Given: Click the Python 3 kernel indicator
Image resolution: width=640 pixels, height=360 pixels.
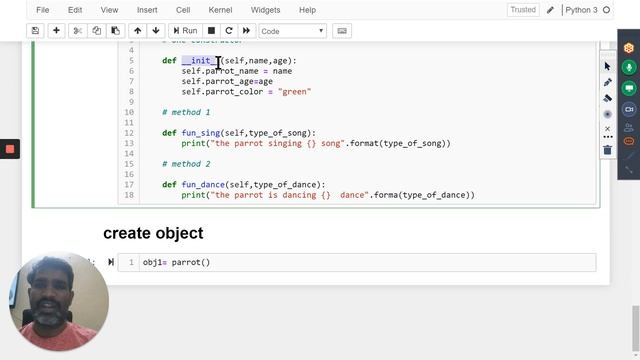Looking at the screenshot, I should 581,10.
